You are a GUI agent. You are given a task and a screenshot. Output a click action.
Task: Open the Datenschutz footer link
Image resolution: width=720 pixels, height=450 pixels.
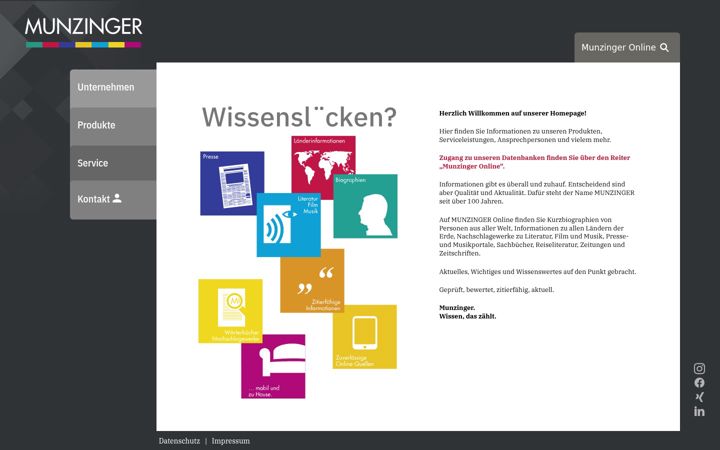tap(179, 441)
